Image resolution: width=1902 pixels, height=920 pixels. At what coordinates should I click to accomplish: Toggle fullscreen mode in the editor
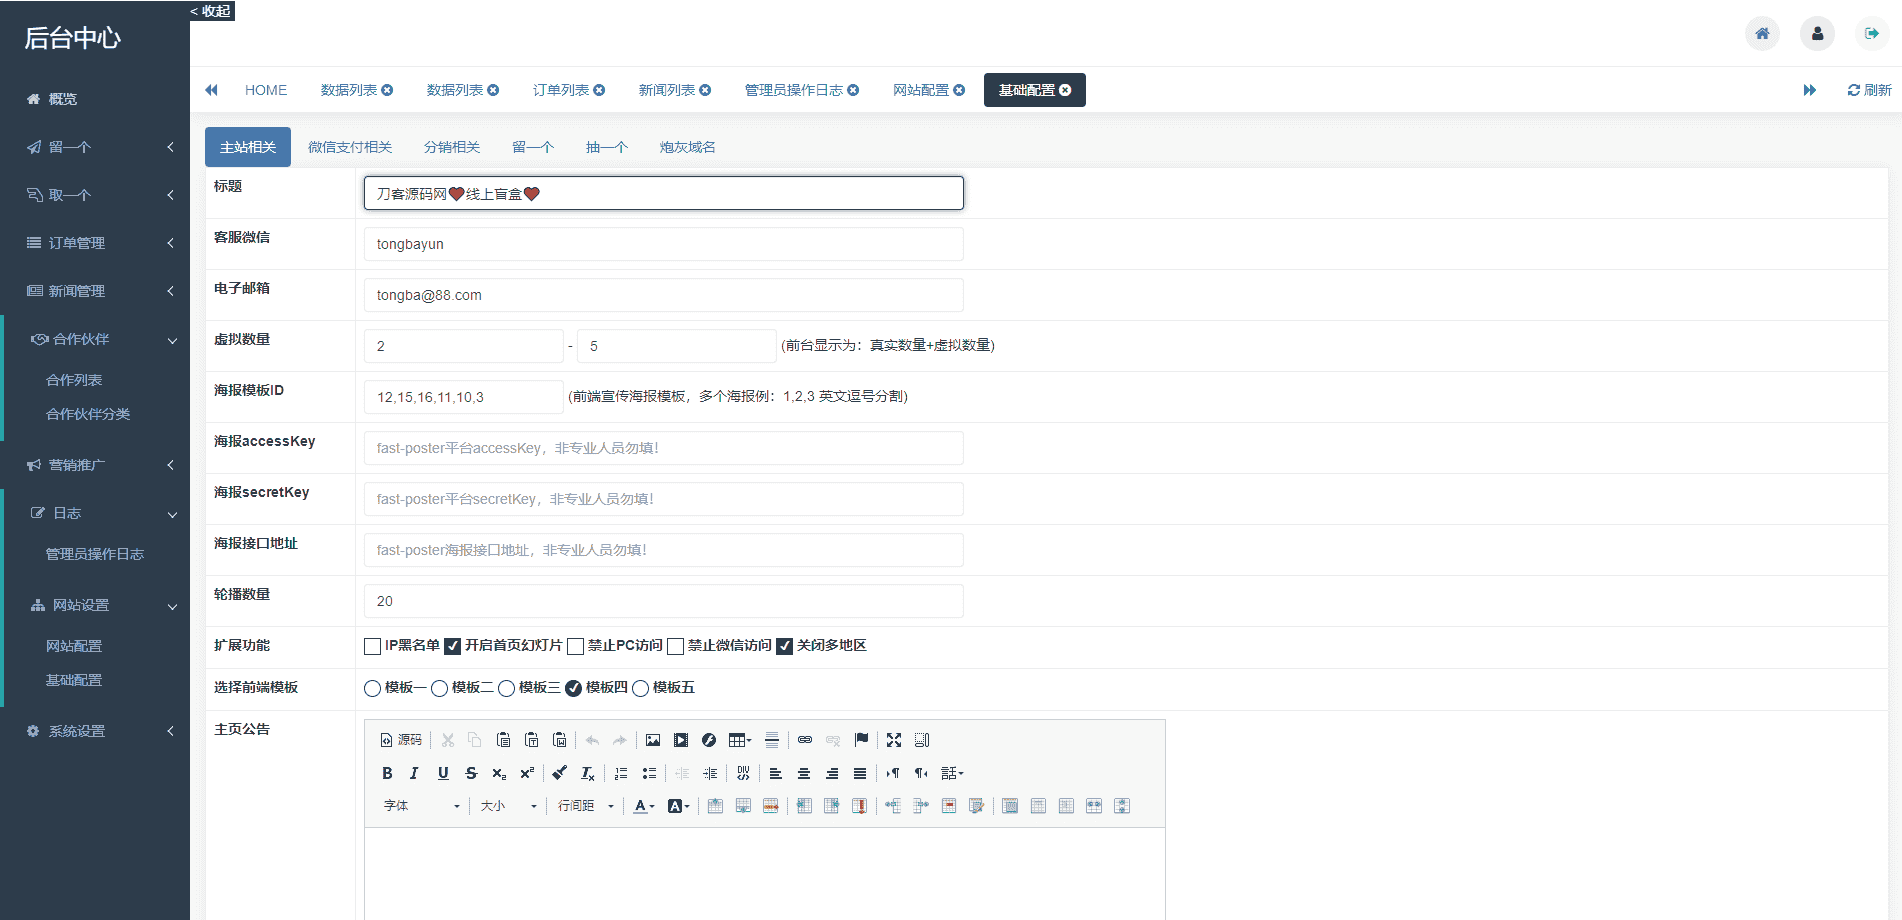tap(894, 740)
